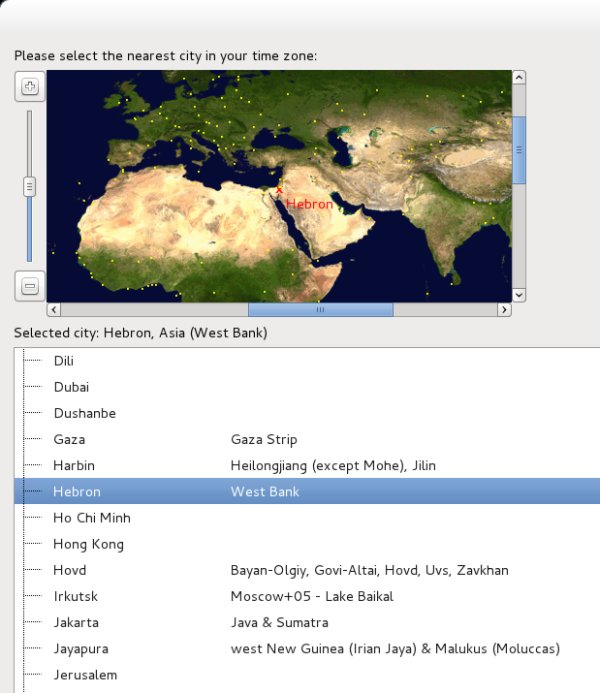Select Ho Chi Minh city entry
600x693 pixels.
coord(91,518)
